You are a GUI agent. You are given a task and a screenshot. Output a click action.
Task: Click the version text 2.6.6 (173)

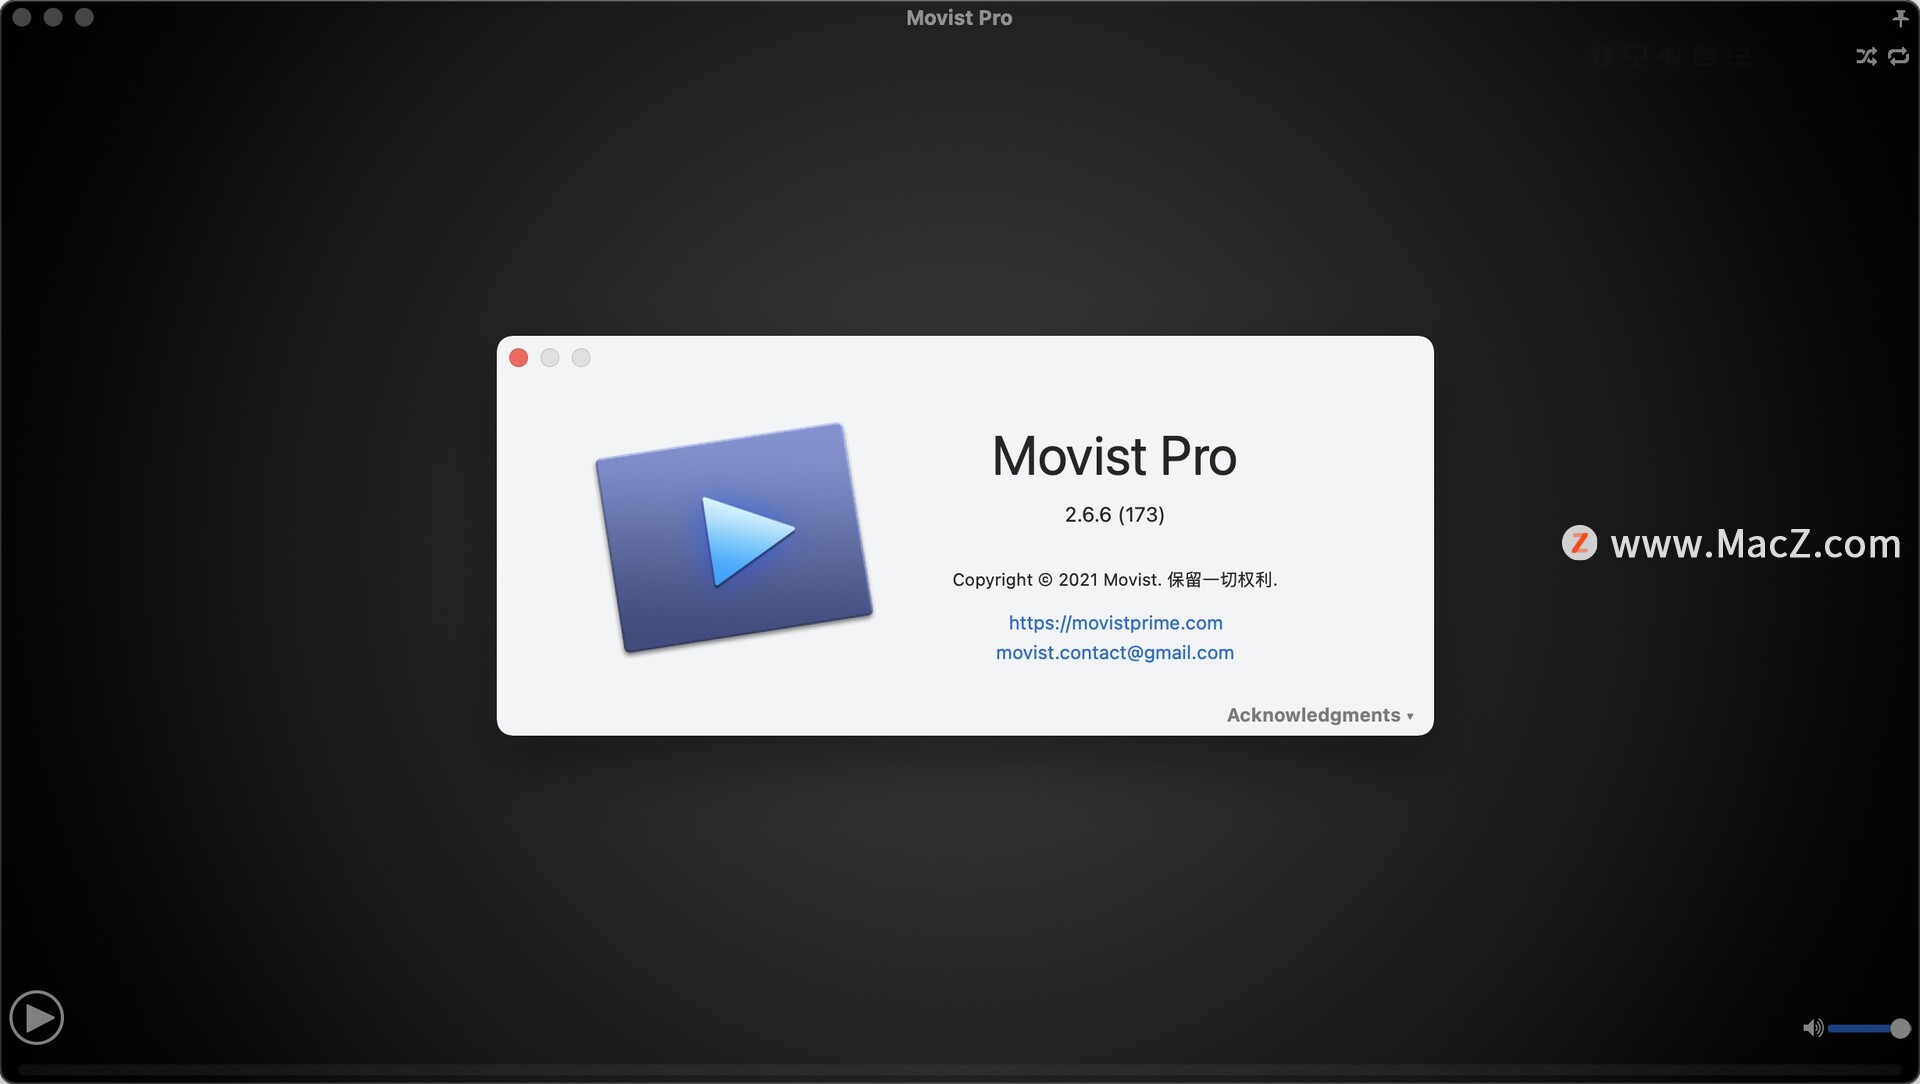(x=1115, y=515)
